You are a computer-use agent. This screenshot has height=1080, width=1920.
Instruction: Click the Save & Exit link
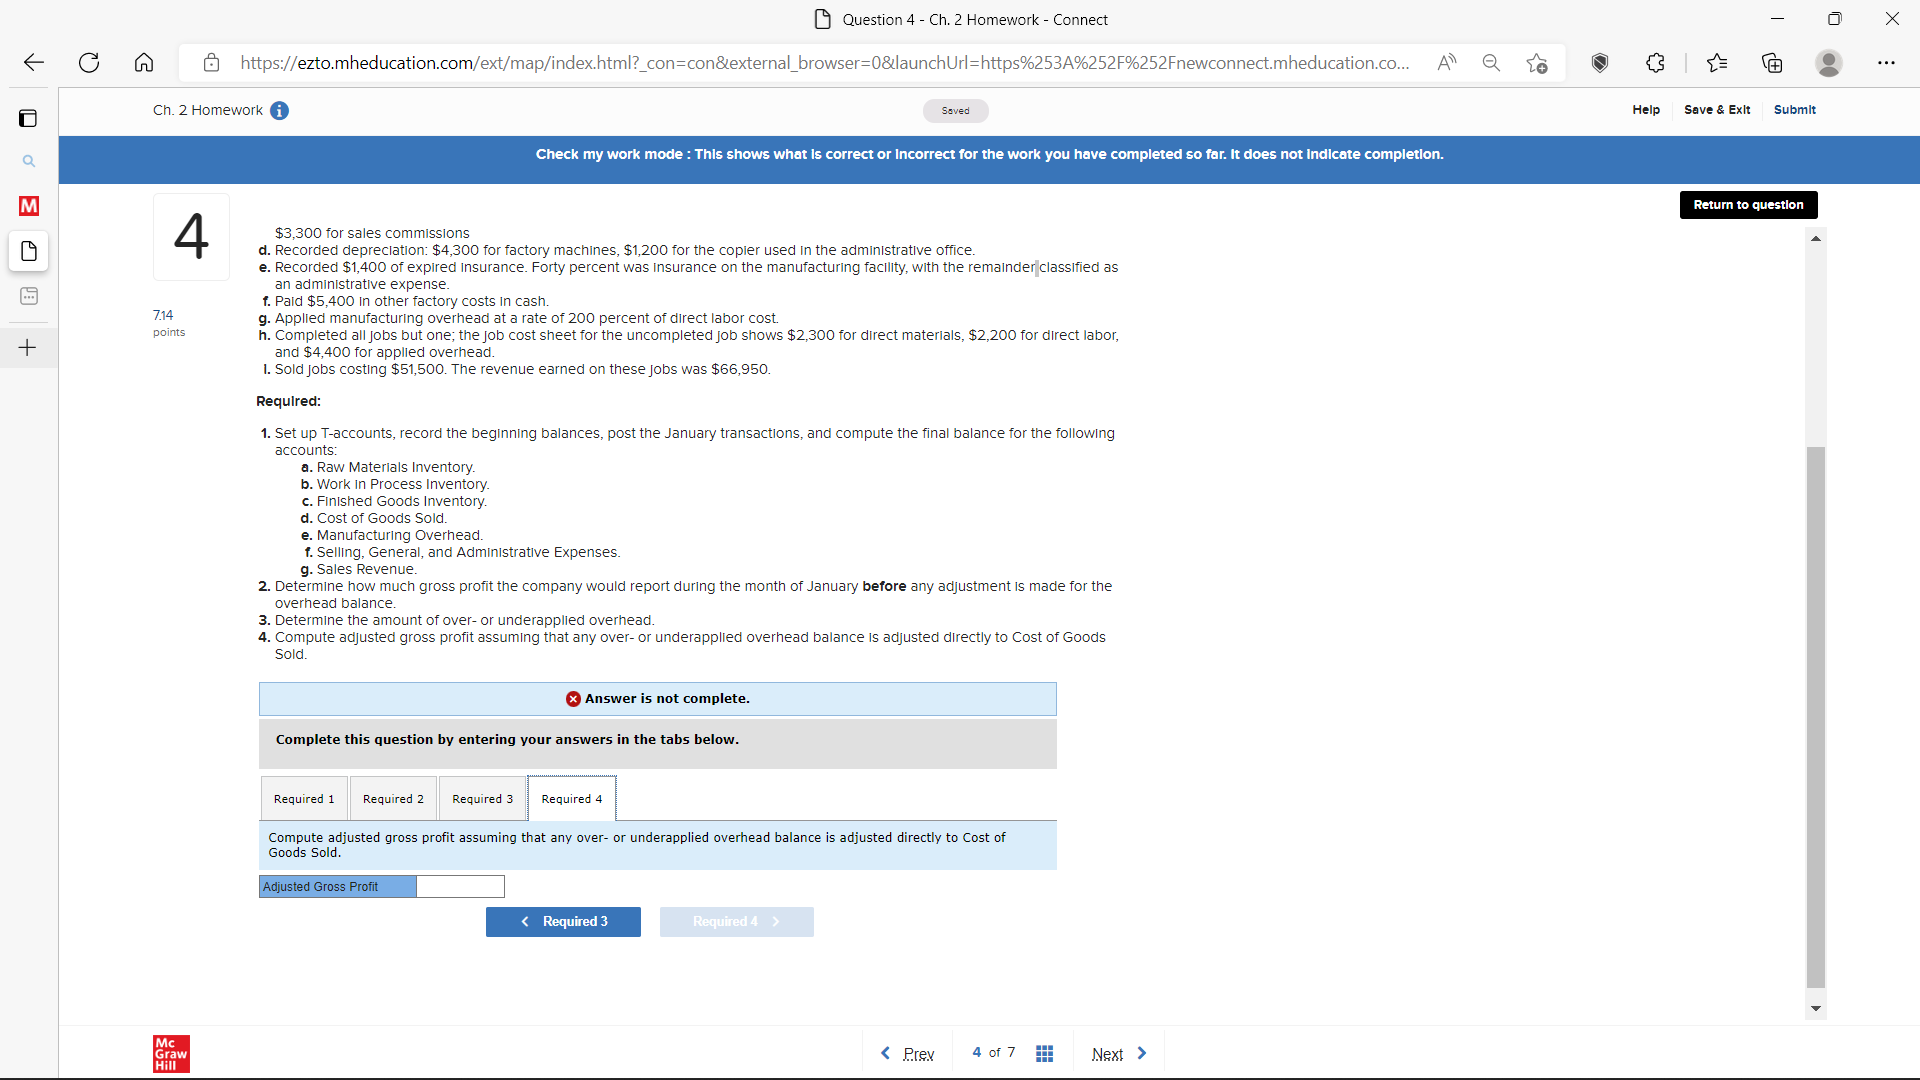(1717, 110)
